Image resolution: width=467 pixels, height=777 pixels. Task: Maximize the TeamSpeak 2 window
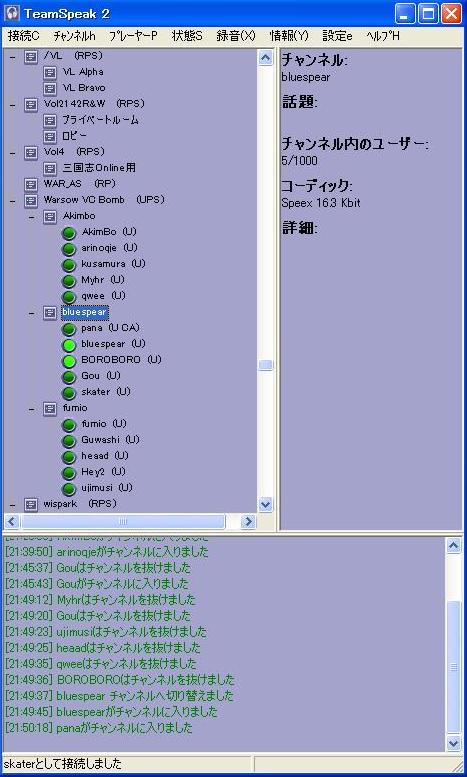tap(428, 13)
